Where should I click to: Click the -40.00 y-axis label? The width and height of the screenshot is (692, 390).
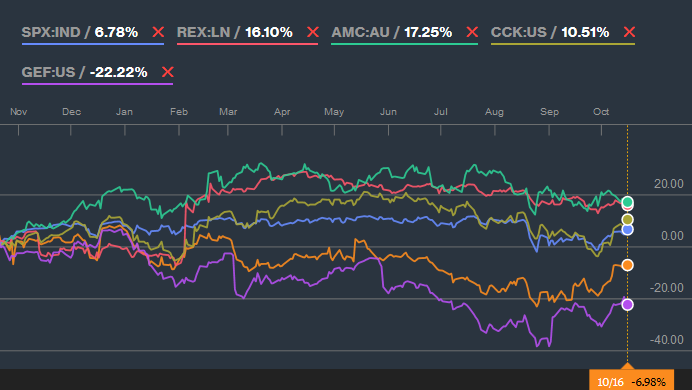pyautogui.click(x=667, y=340)
